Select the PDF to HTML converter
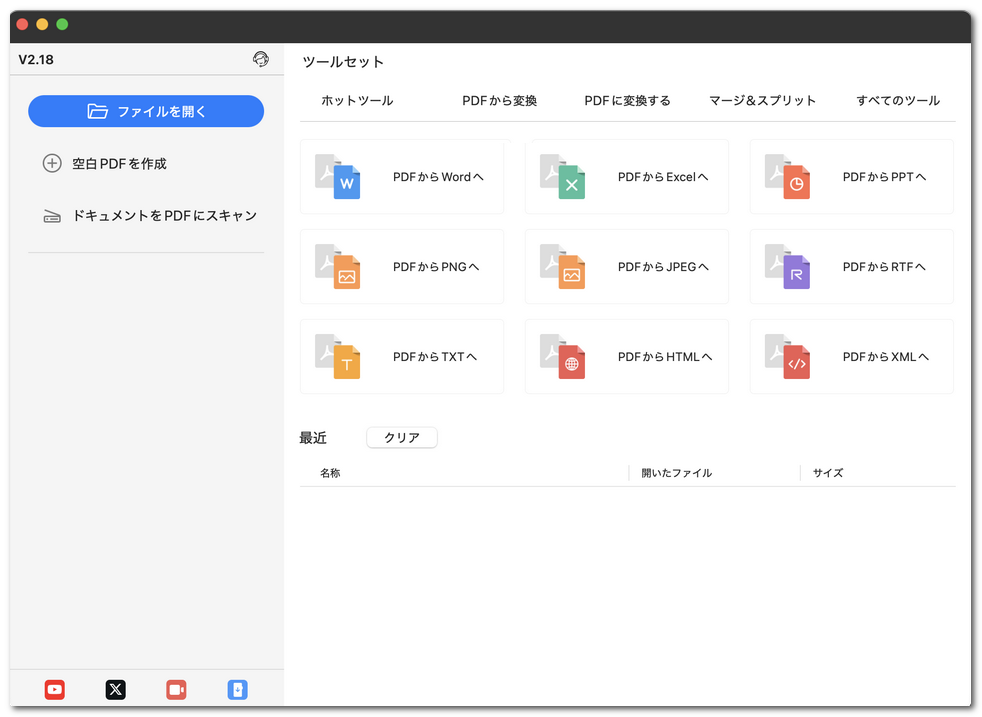 (x=626, y=356)
